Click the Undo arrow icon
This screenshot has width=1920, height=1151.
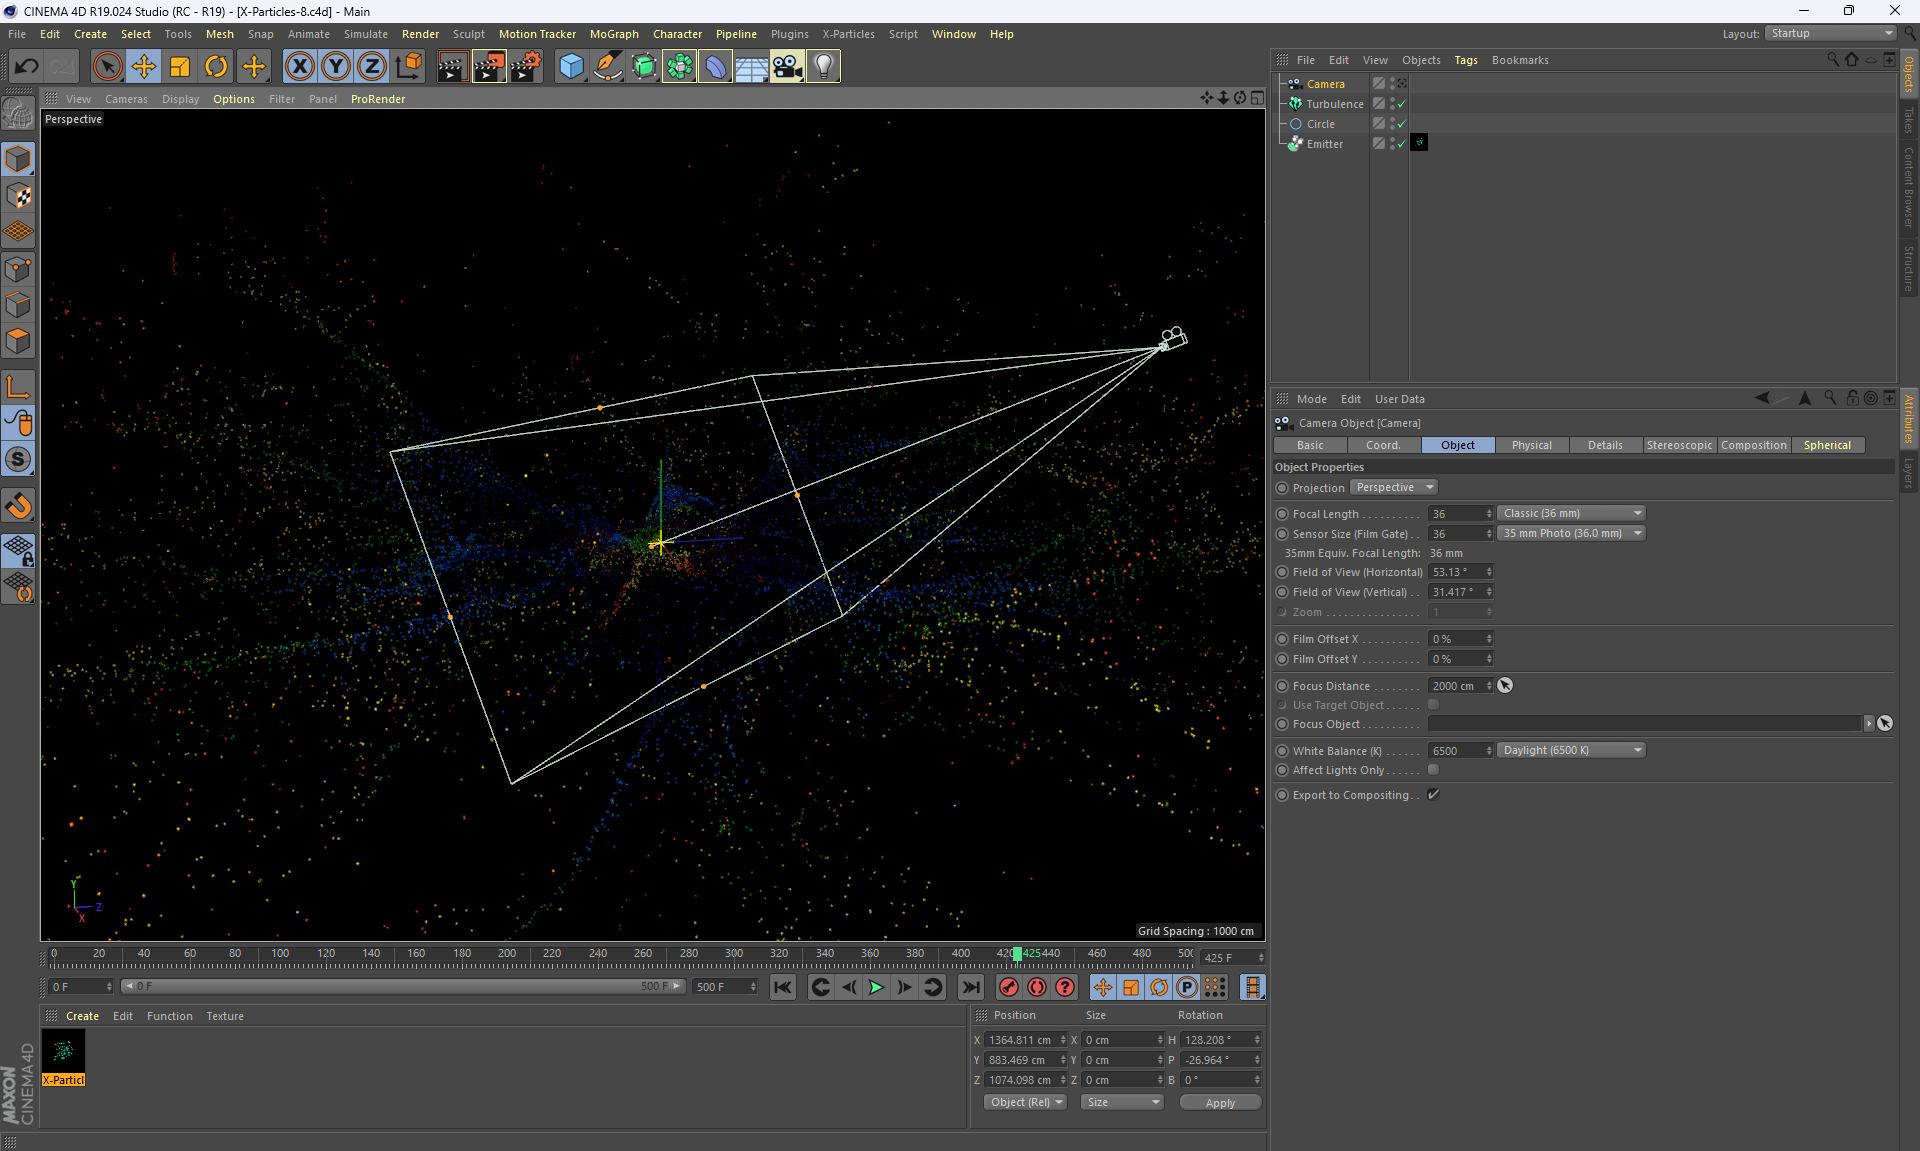pyautogui.click(x=27, y=67)
